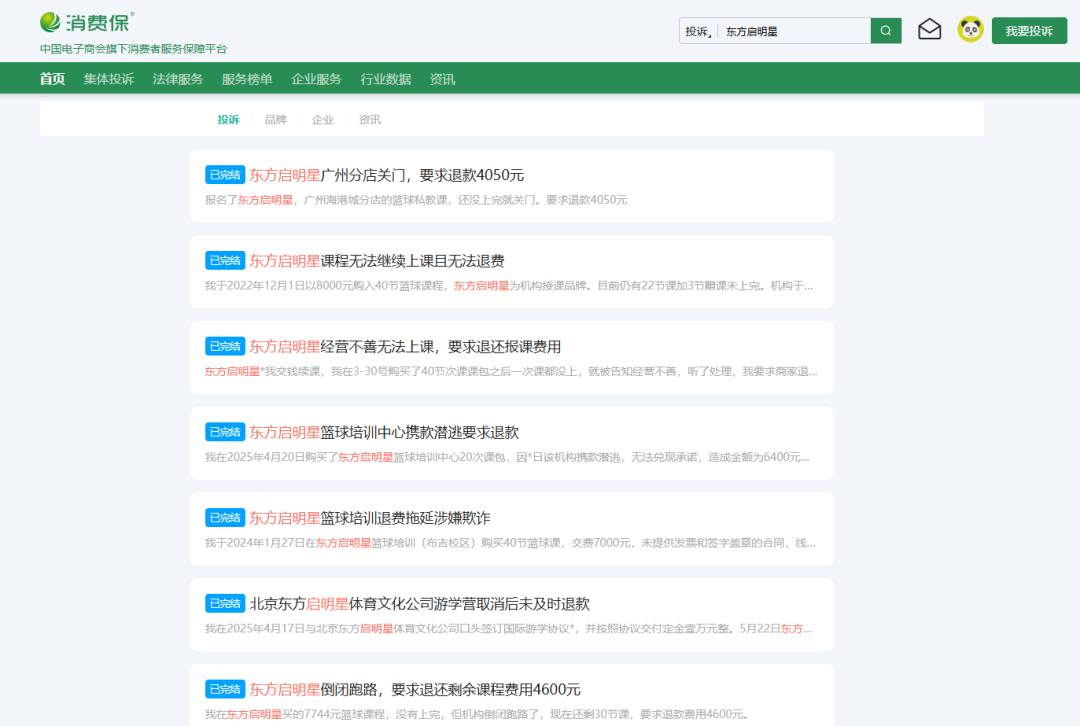Click 已完结 badge on 倒闭跑路 complaint
1080x726 pixels.
click(225, 689)
